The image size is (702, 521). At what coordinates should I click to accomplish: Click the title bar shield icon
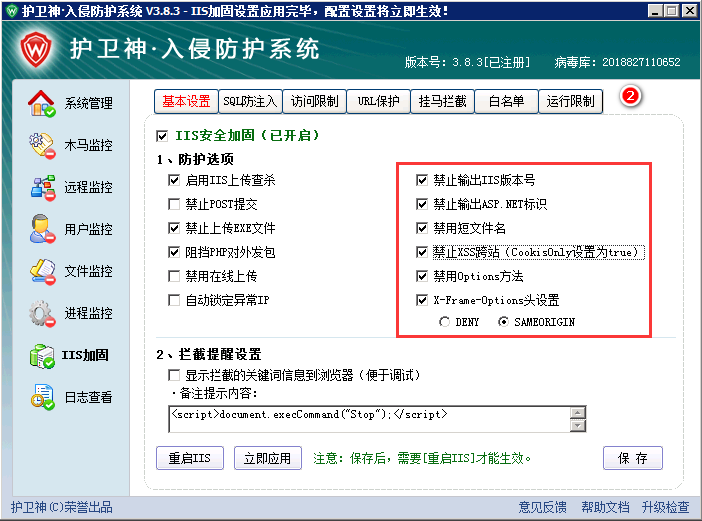[x=12, y=11]
